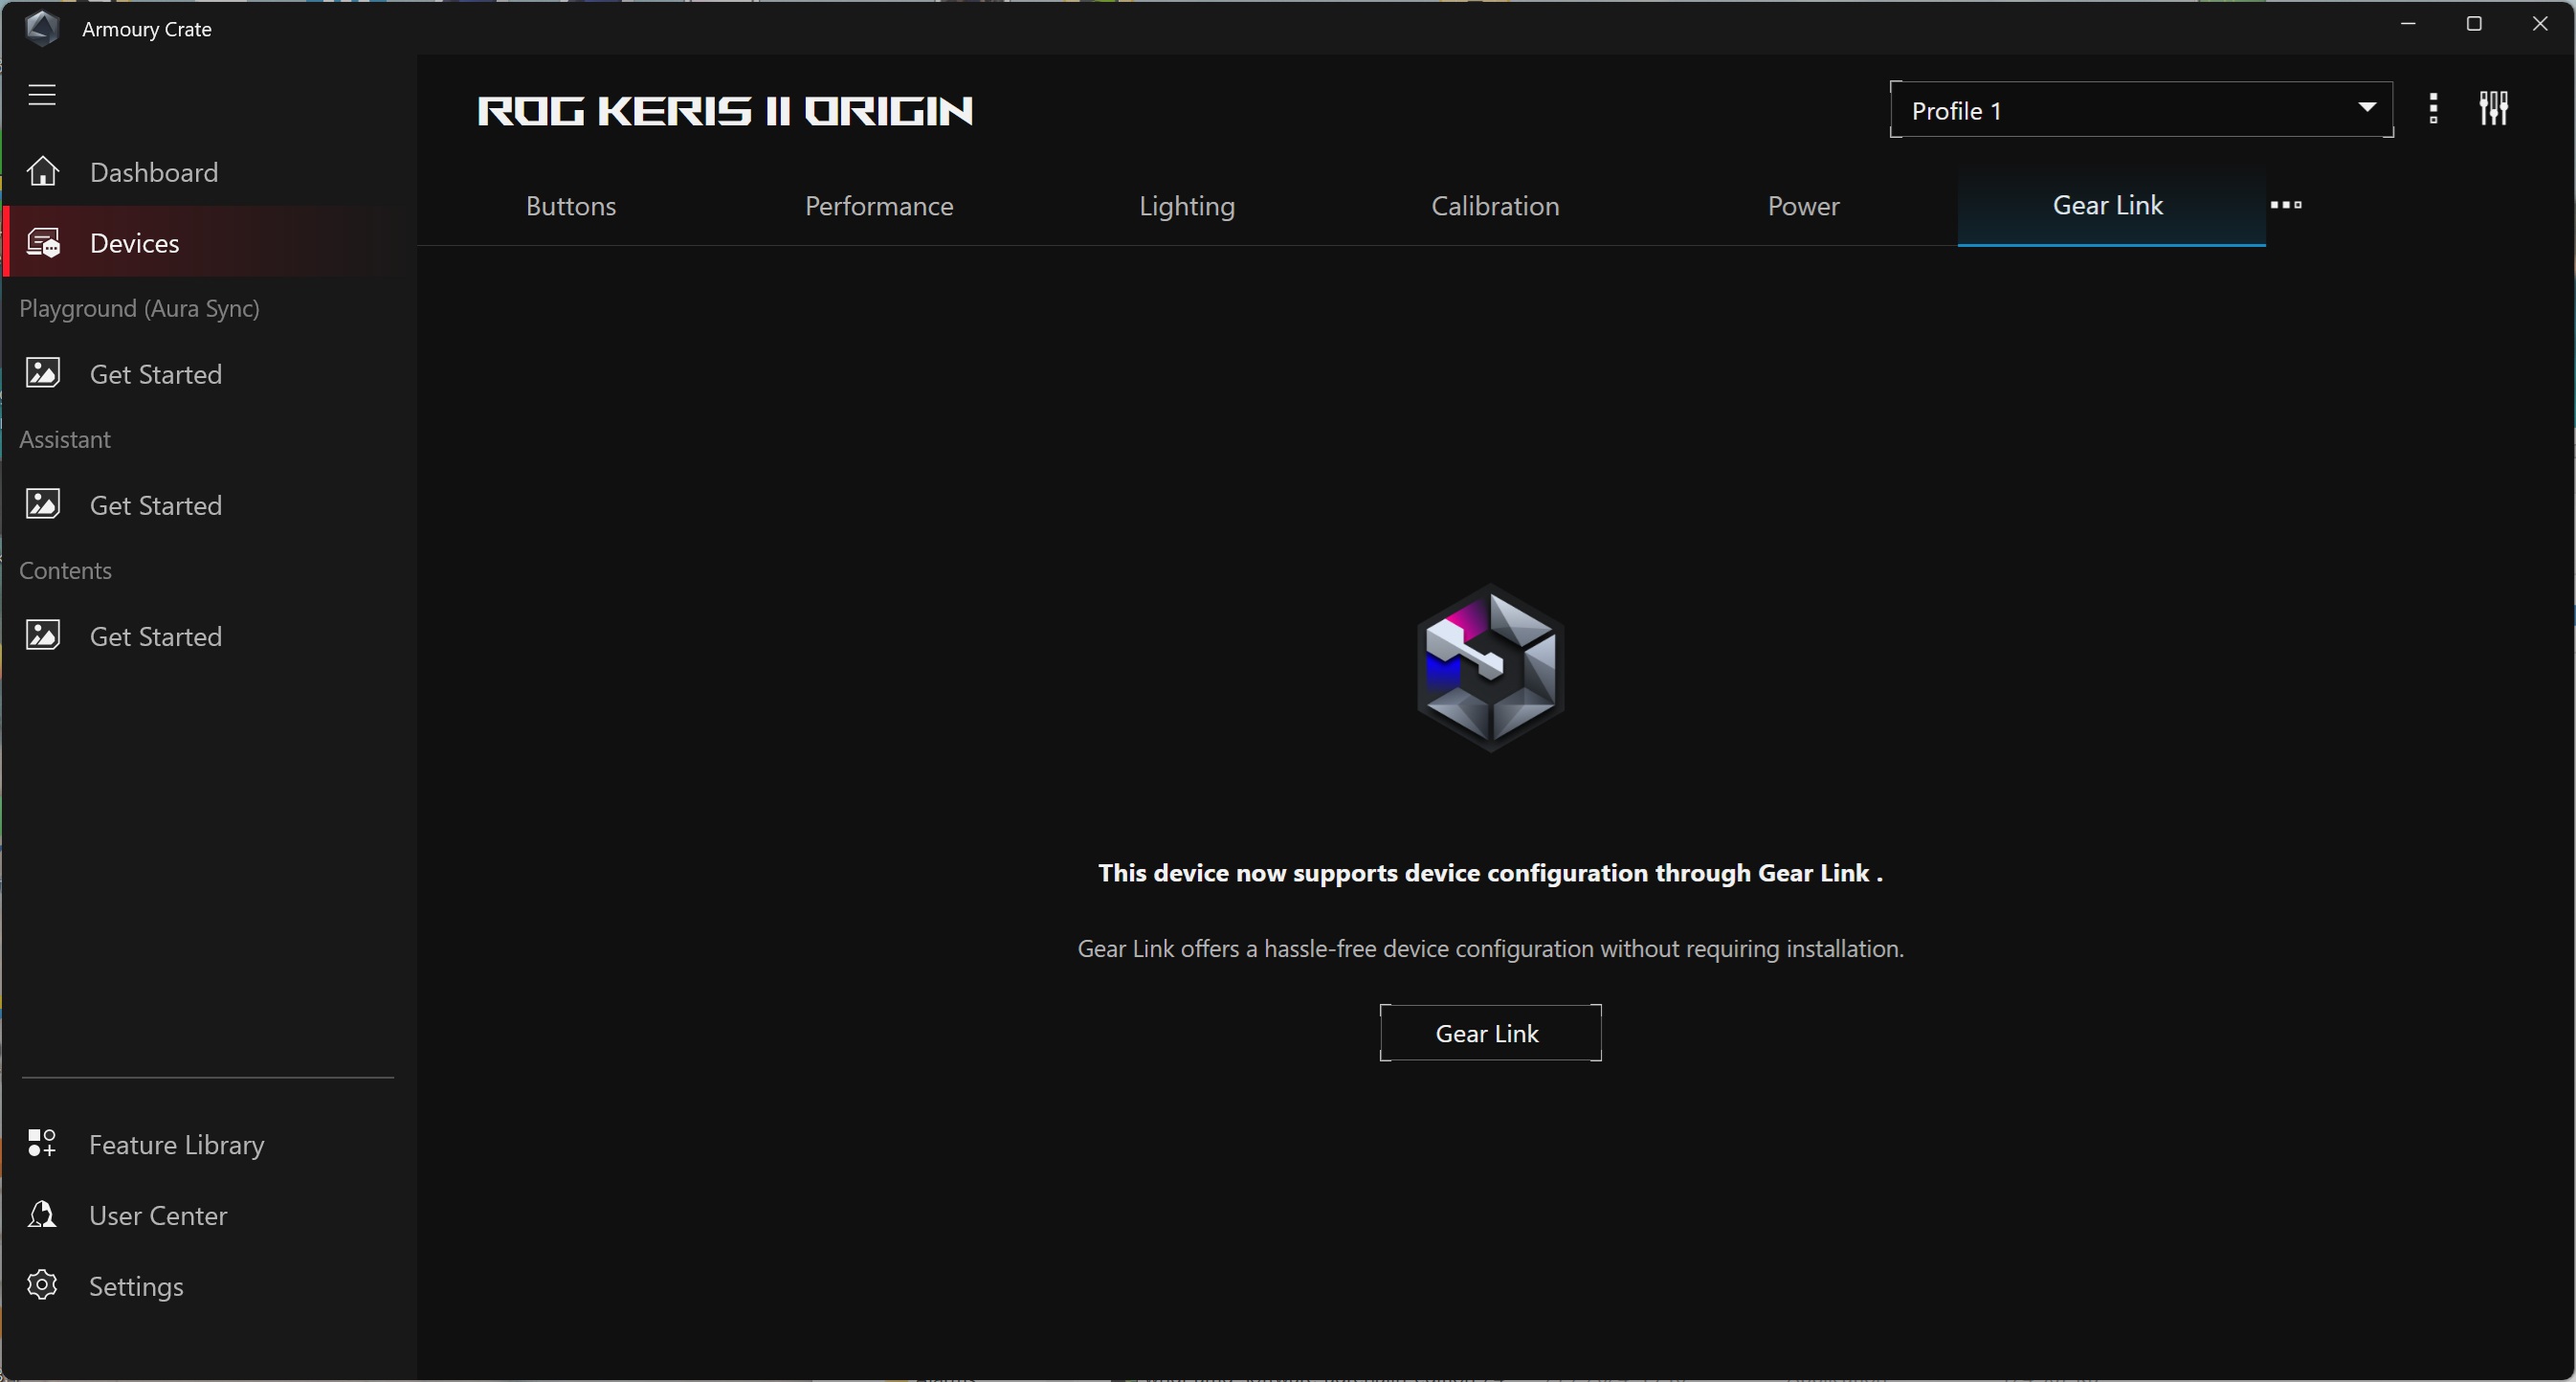Select Devices in the sidebar
2576x1382 pixels.
pyautogui.click(x=209, y=243)
